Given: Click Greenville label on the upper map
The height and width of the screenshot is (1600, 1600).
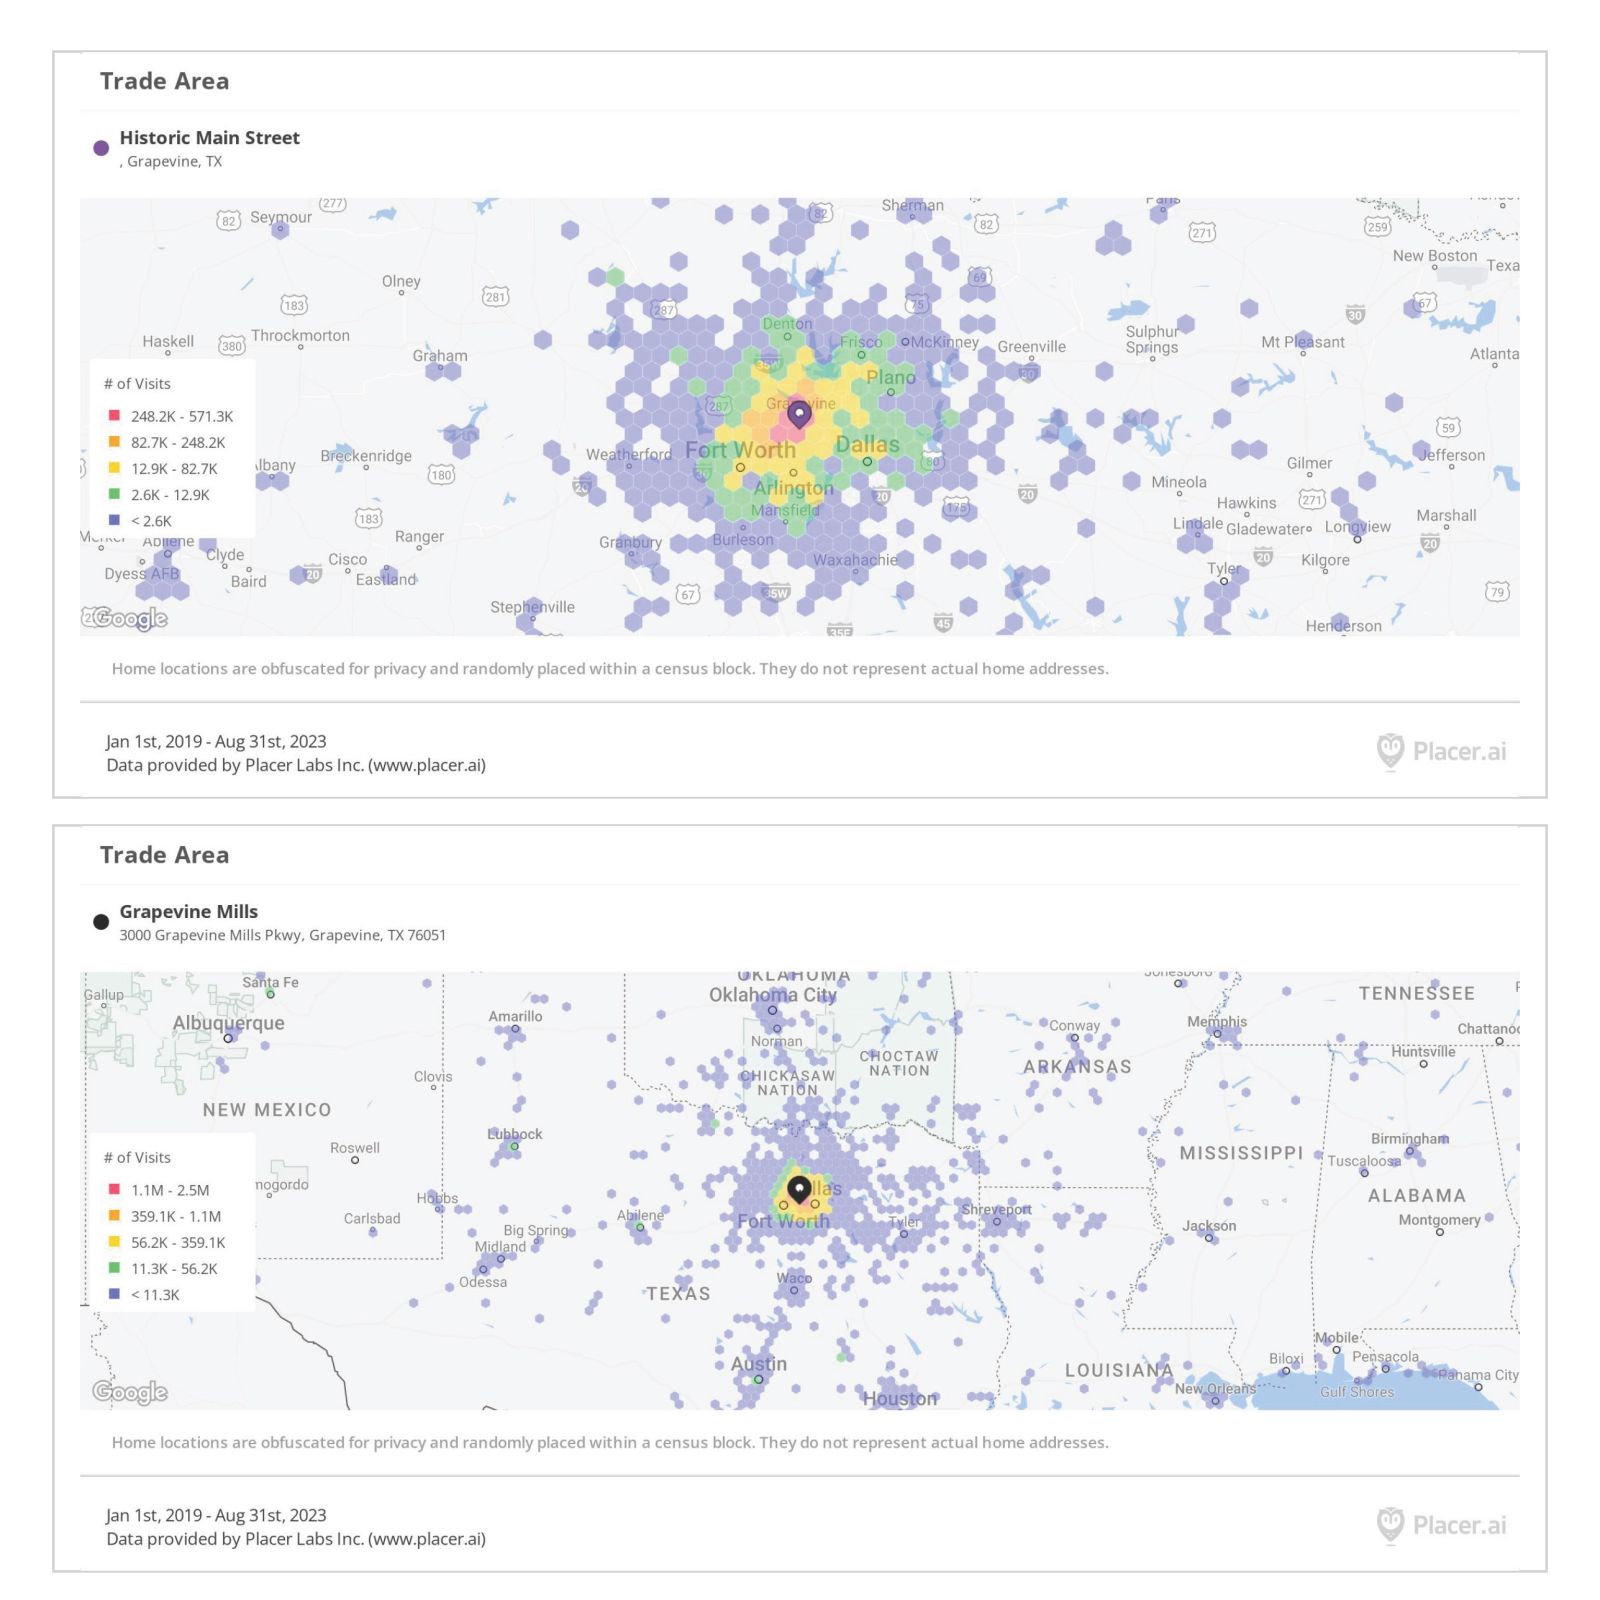Looking at the screenshot, I should 1031,347.
